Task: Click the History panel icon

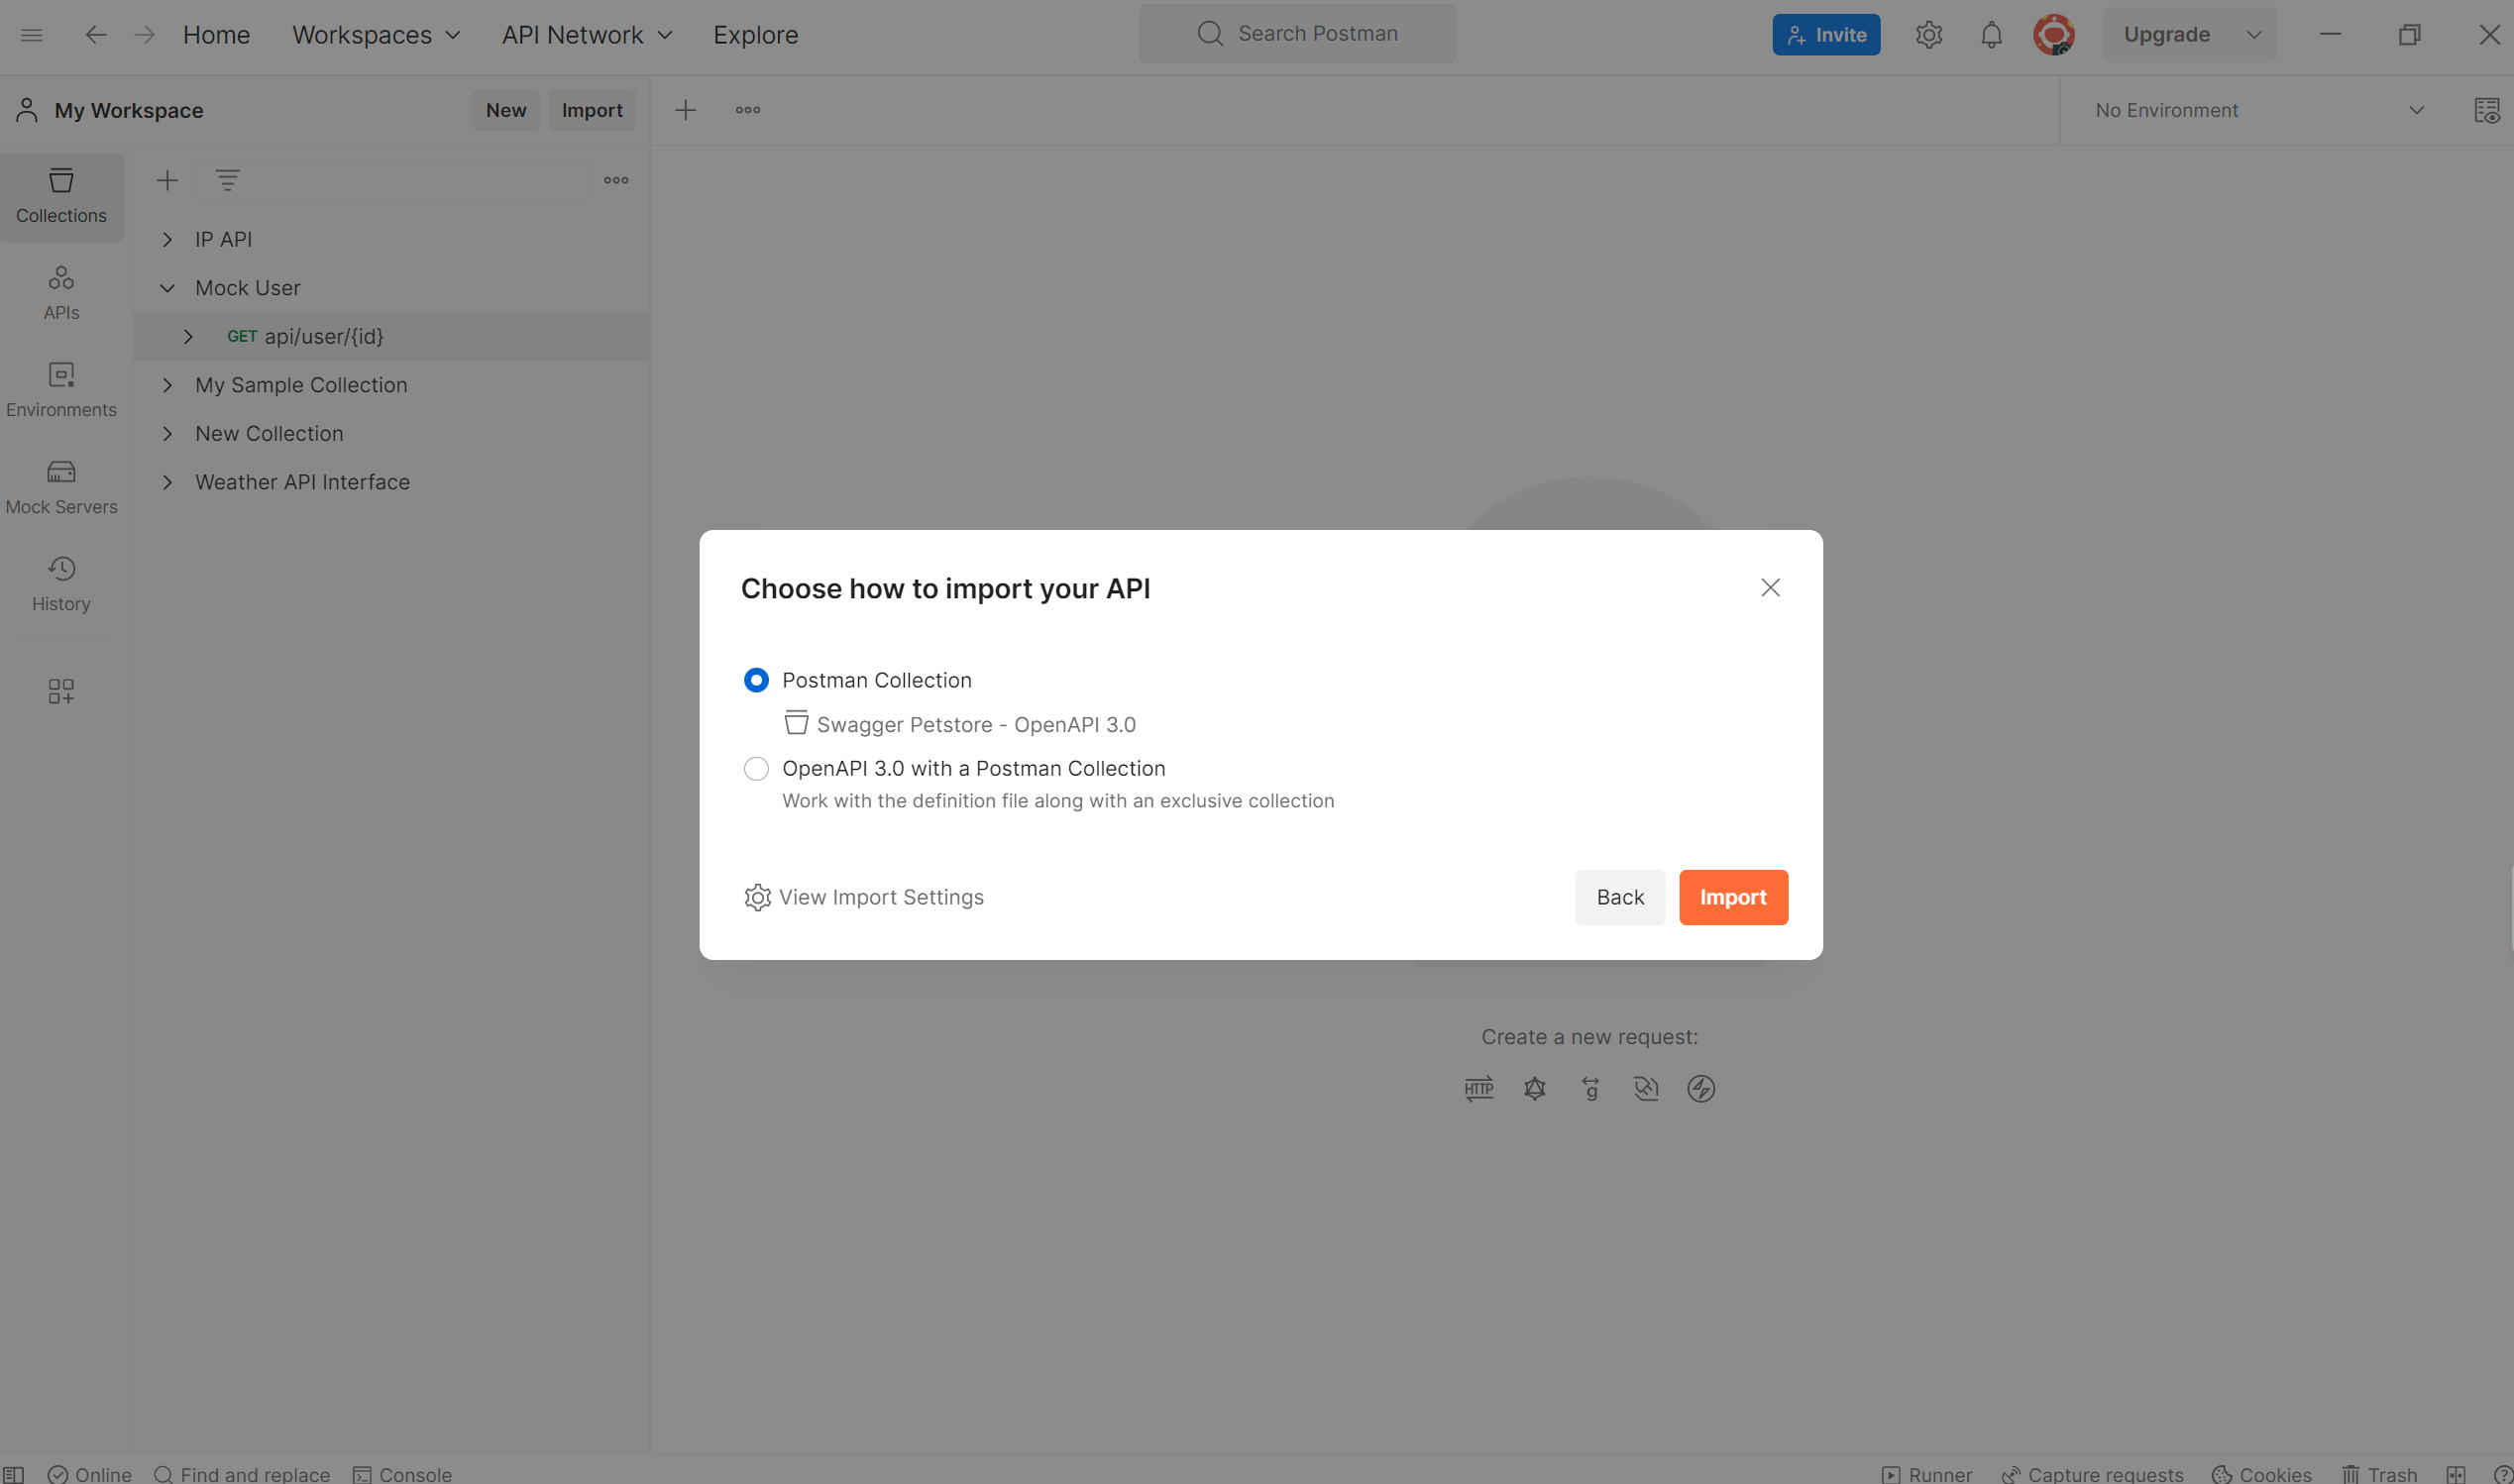Action: [x=60, y=569]
